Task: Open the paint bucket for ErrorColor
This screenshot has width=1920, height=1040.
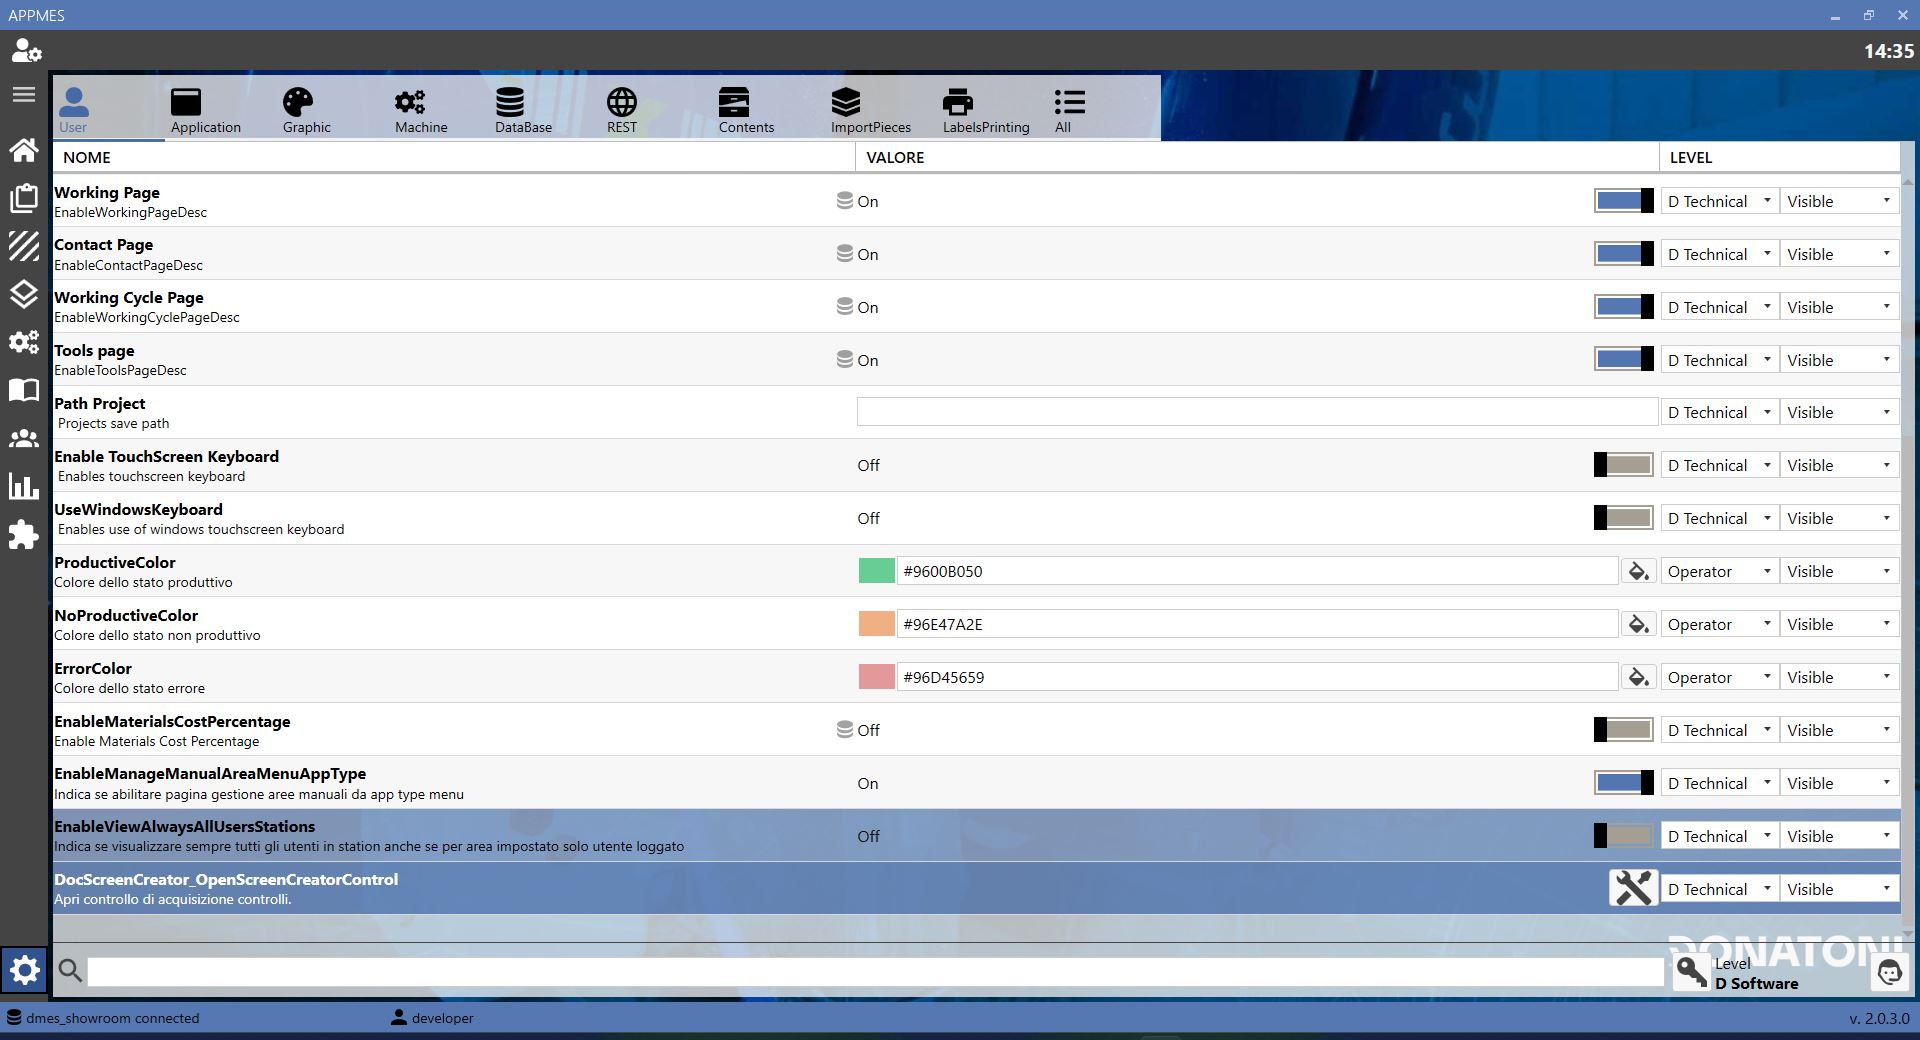Action: pyautogui.click(x=1638, y=677)
